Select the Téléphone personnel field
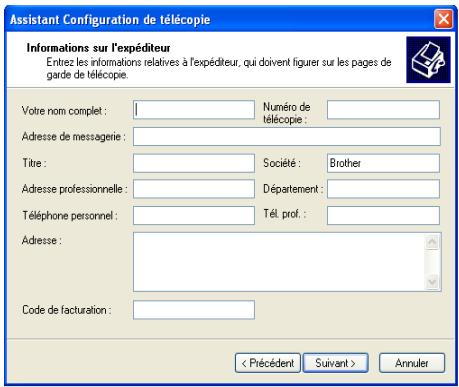 click(x=194, y=215)
